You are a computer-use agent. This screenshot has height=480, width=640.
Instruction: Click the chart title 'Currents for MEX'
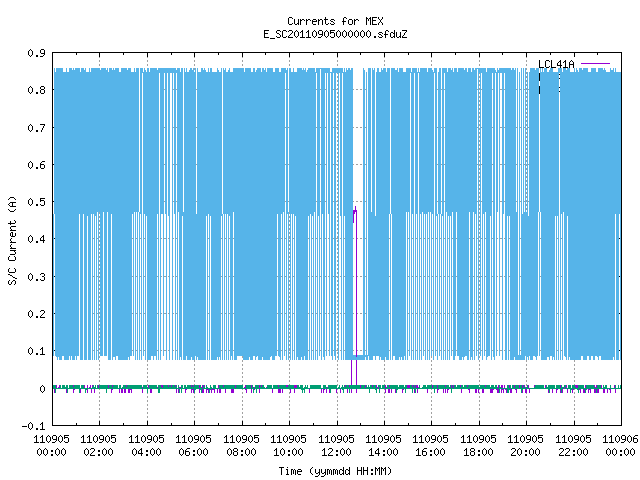pos(335,21)
